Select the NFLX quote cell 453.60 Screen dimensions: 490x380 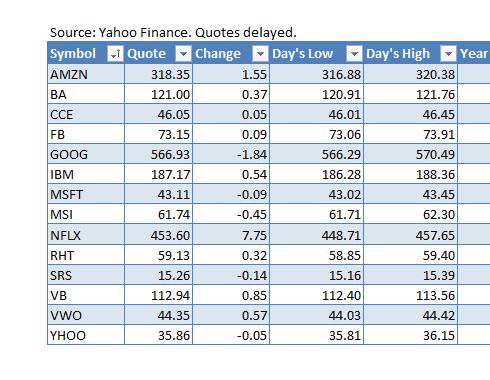(x=159, y=235)
